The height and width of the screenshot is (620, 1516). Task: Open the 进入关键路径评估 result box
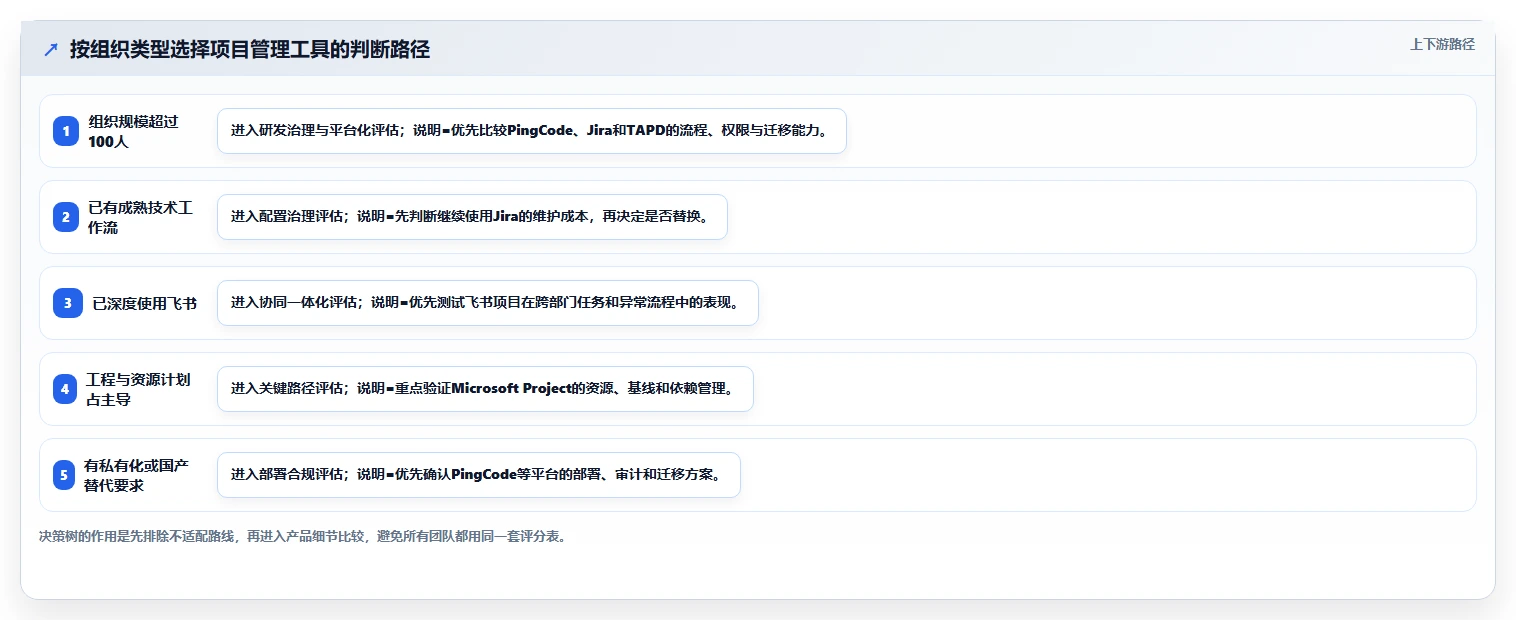click(x=485, y=389)
